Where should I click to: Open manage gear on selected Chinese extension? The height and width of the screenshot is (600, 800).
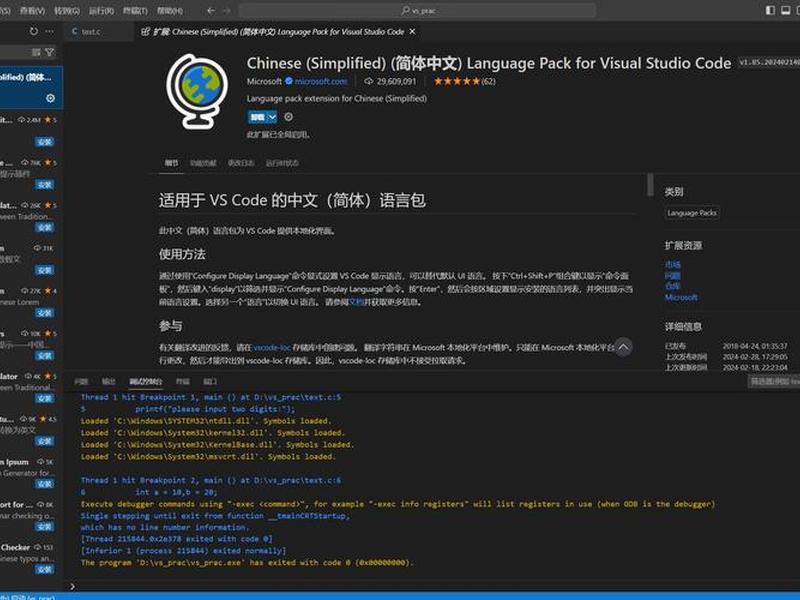click(51, 98)
